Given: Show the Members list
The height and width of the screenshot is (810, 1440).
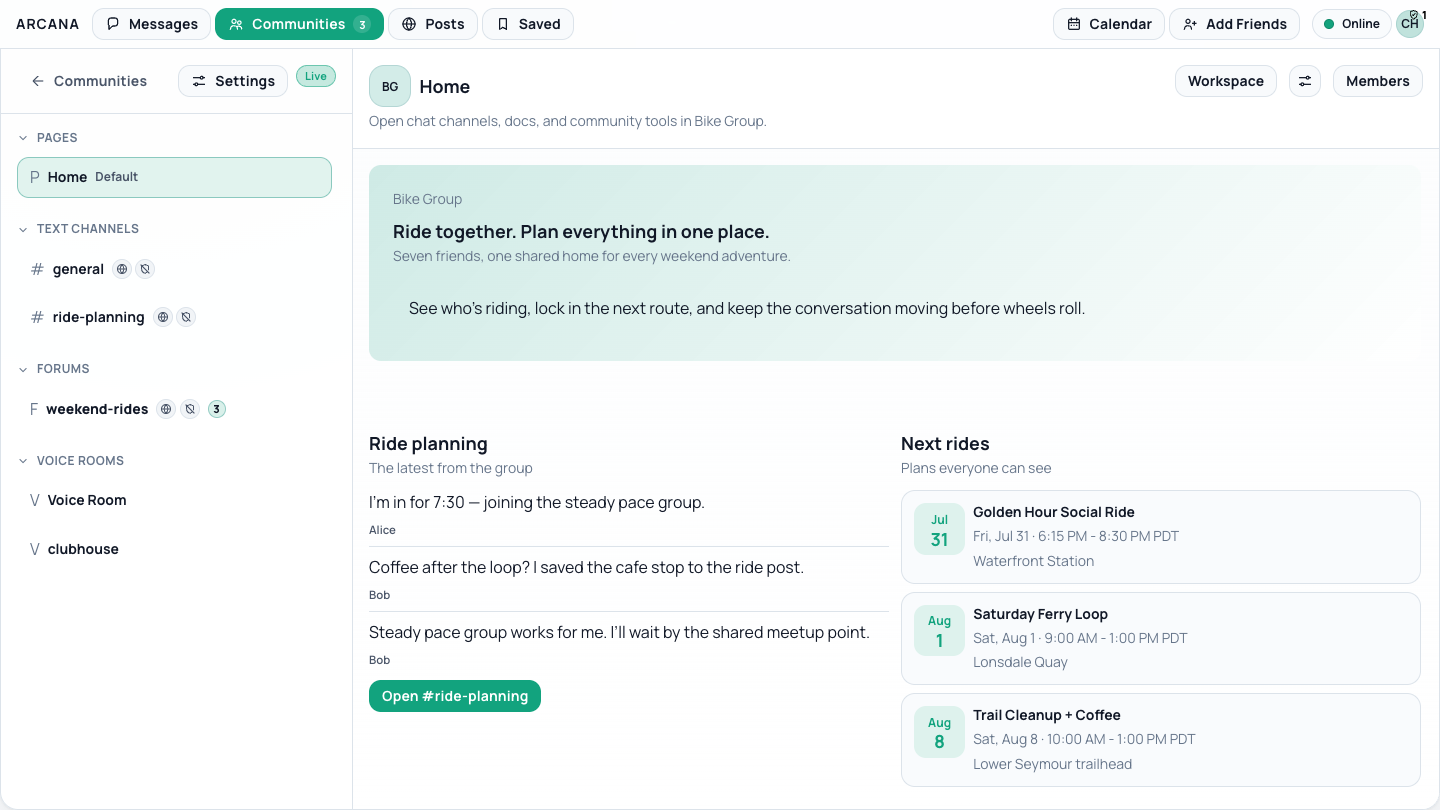Looking at the screenshot, I should coord(1378,81).
